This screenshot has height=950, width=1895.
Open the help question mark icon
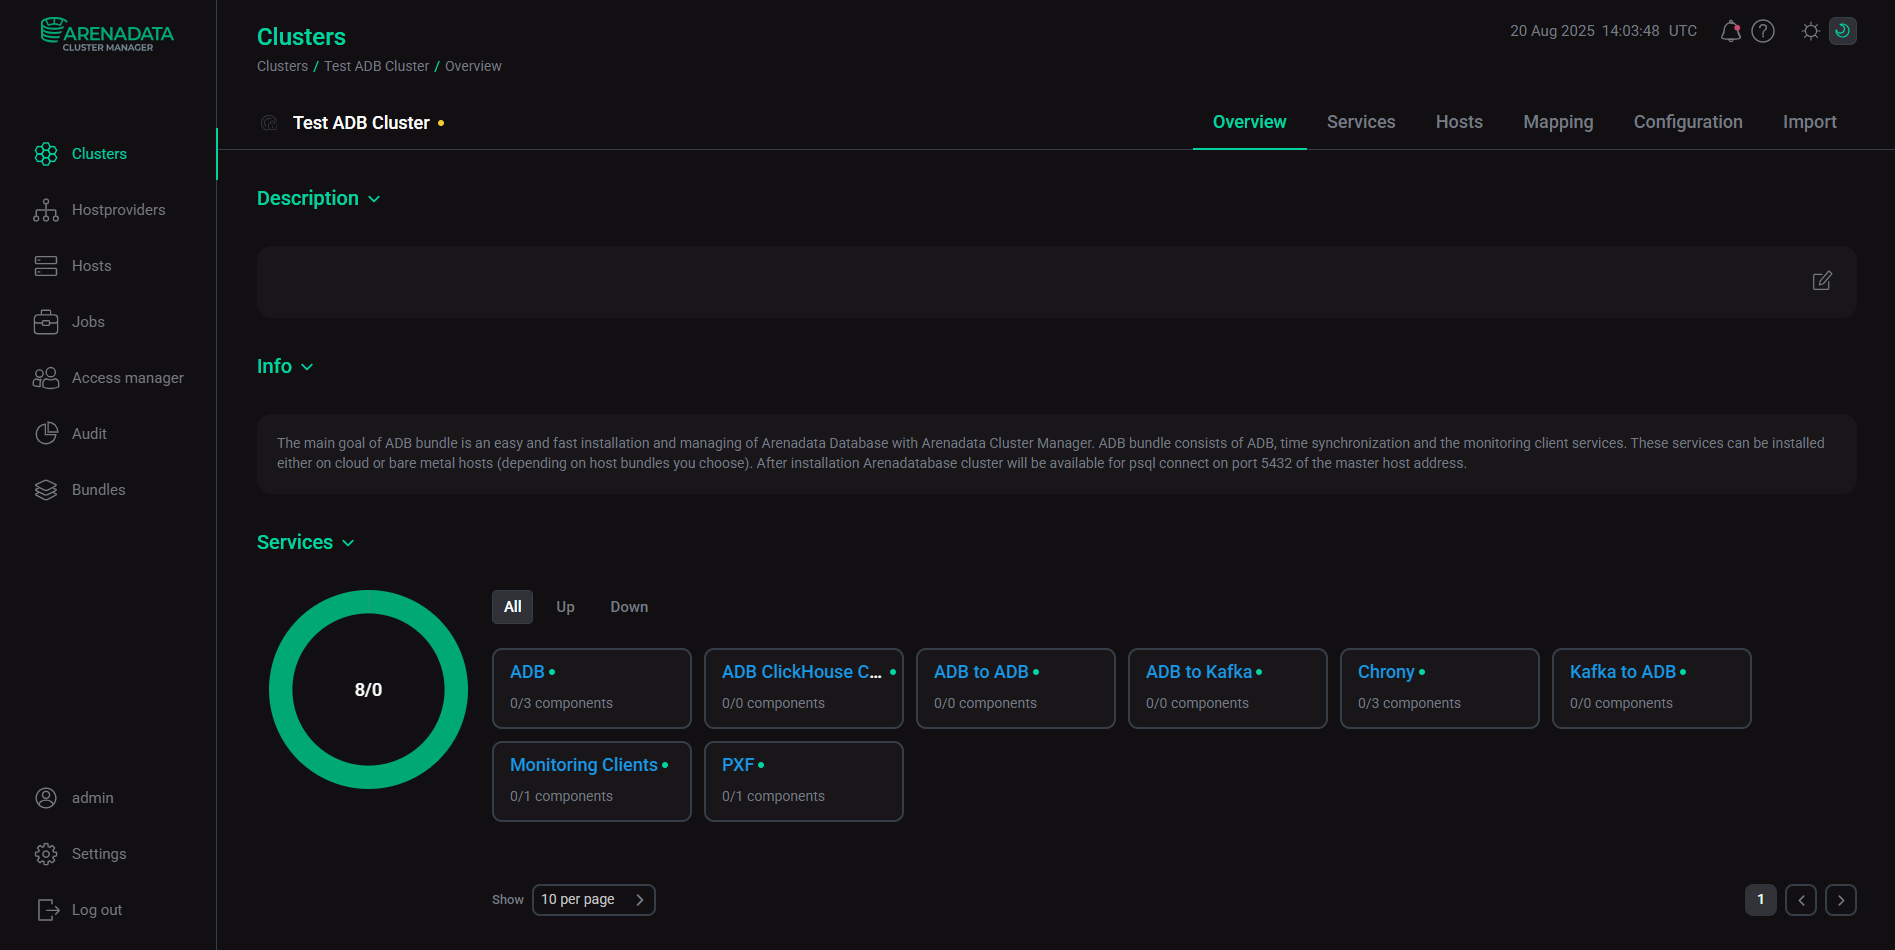click(x=1763, y=31)
